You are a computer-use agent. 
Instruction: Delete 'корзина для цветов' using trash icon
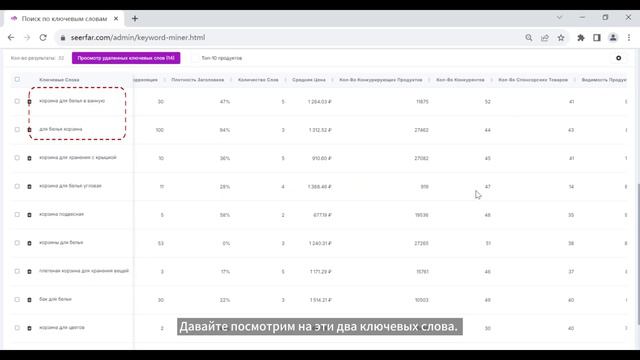pyautogui.click(x=29, y=328)
